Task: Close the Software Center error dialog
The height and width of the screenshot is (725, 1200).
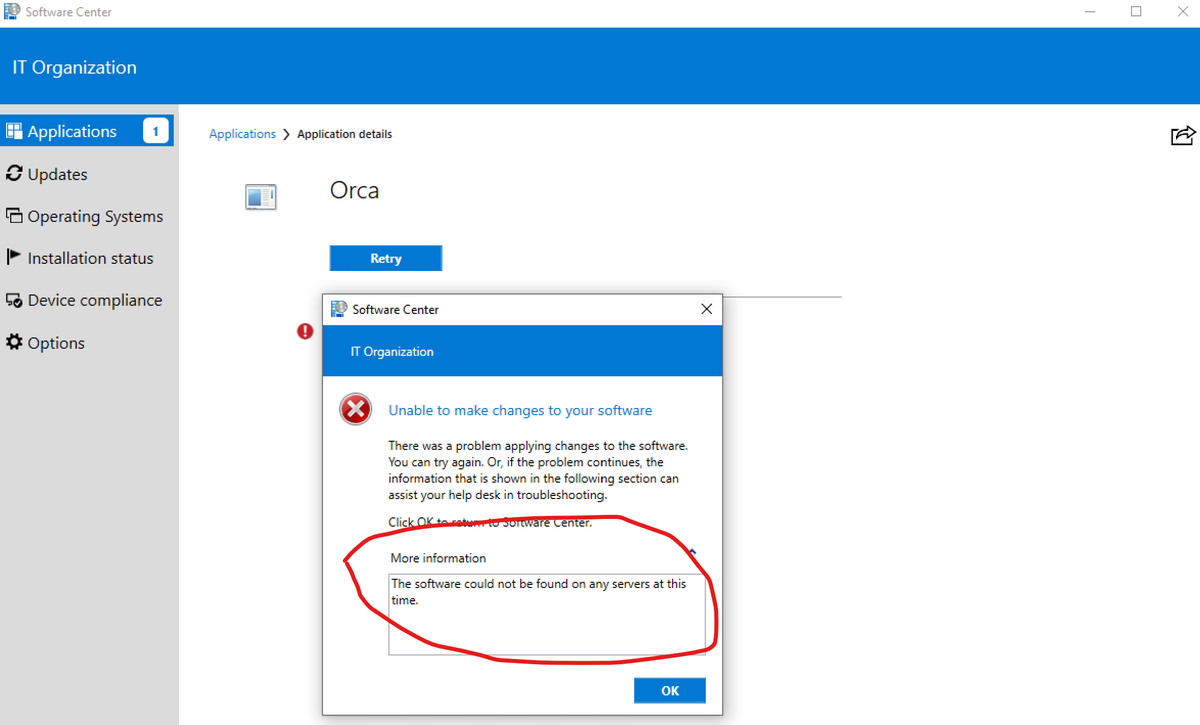Action: point(706,309)
